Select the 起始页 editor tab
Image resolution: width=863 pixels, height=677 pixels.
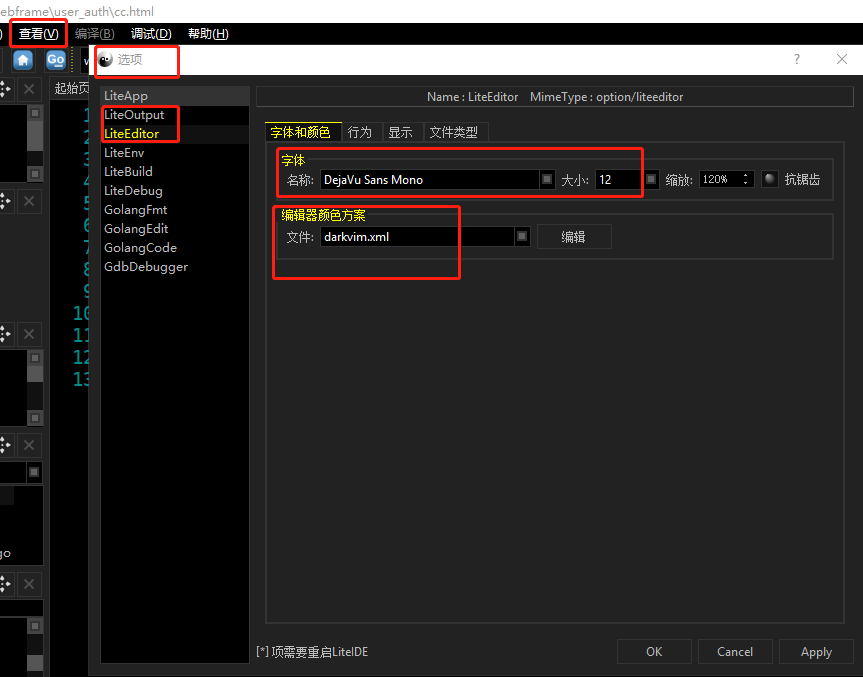click(x=72, y=88)
